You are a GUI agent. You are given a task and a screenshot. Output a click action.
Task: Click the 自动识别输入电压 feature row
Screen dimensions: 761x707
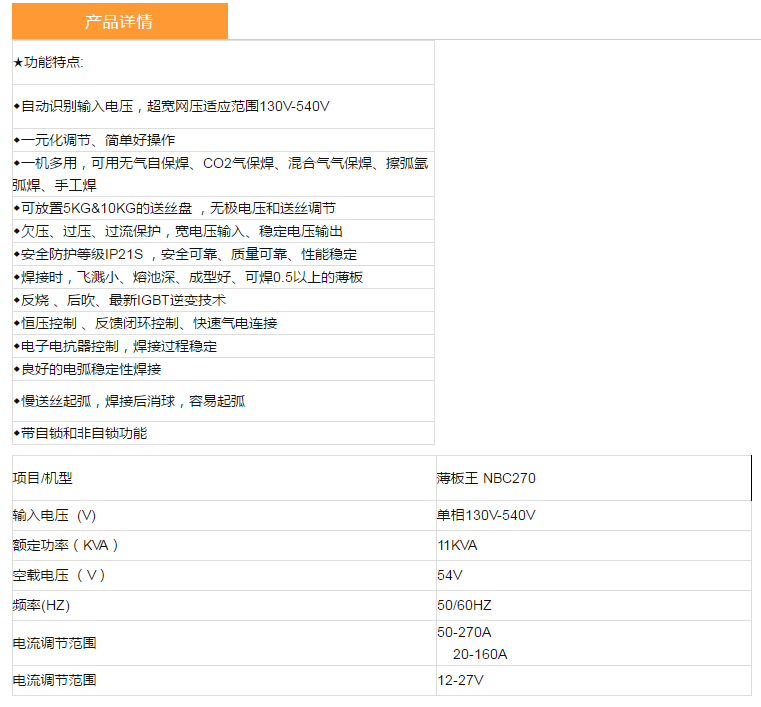pos(223,106)
